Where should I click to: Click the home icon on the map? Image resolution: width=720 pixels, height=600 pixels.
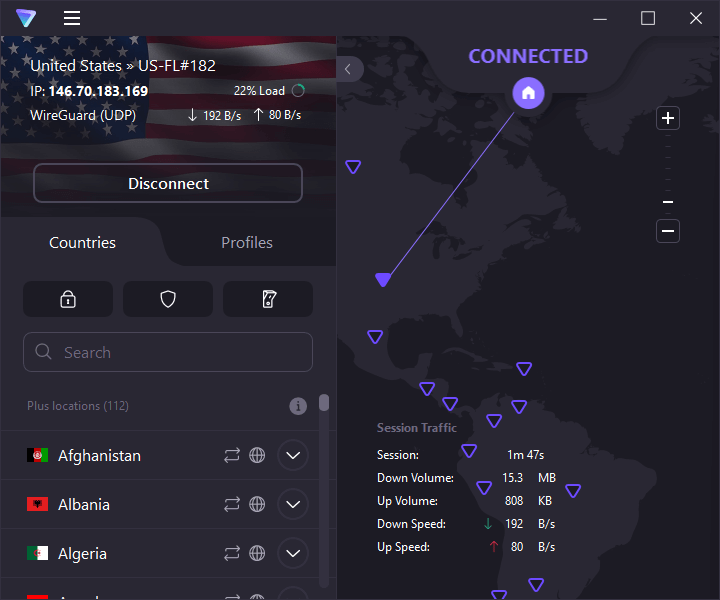[528, 93]
